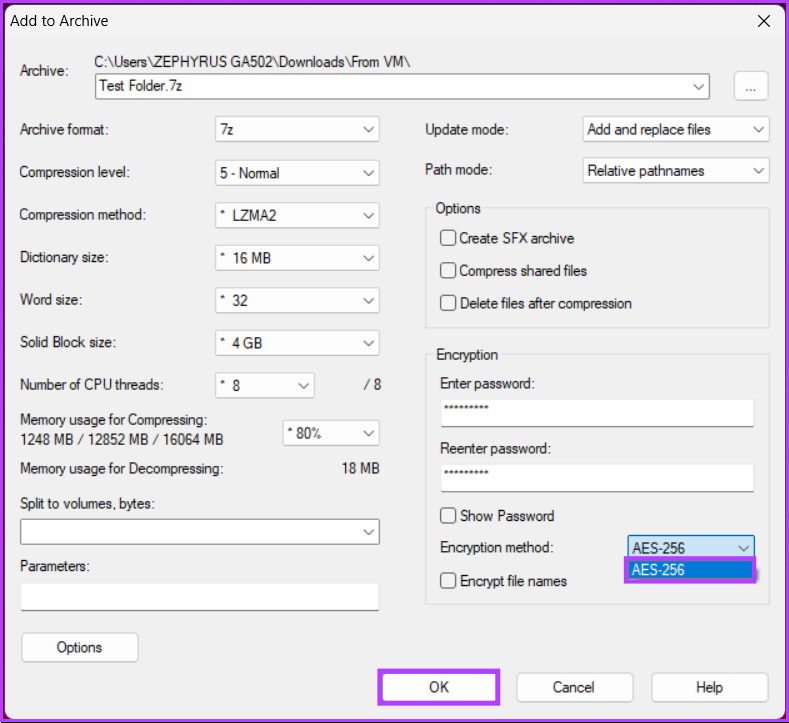Click the Reenter password field

[597, 478]
